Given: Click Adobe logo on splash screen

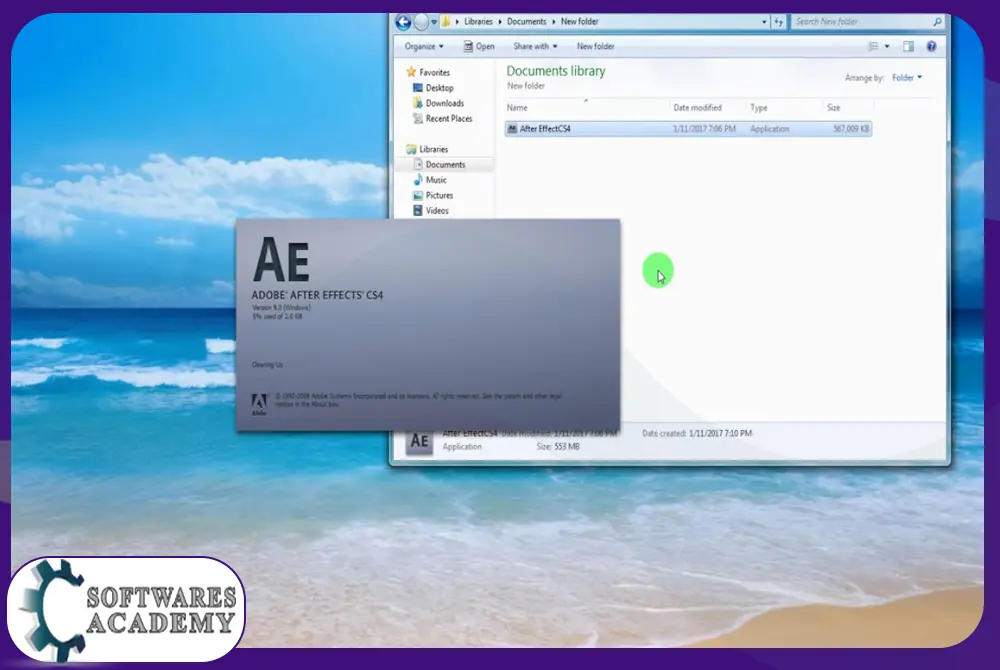Looking at the screenshot, I should point(259,404).
